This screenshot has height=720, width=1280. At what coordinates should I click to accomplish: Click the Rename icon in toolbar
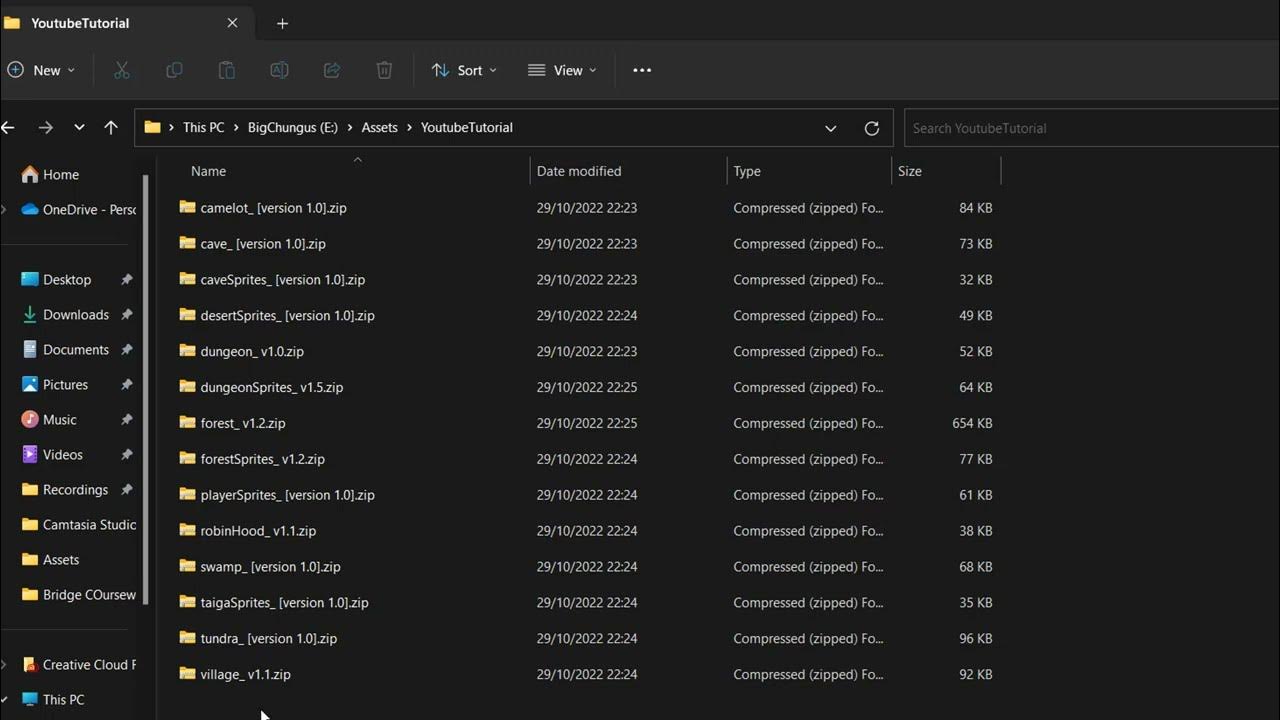click(279, 70)
